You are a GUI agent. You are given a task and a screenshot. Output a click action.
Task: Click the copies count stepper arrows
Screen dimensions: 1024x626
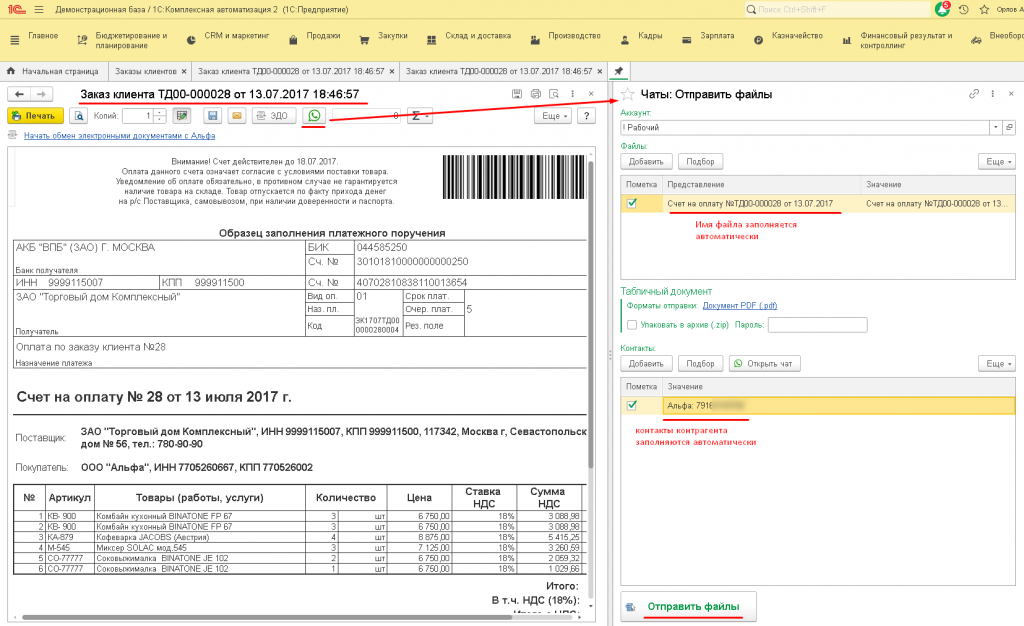point(160,116)
